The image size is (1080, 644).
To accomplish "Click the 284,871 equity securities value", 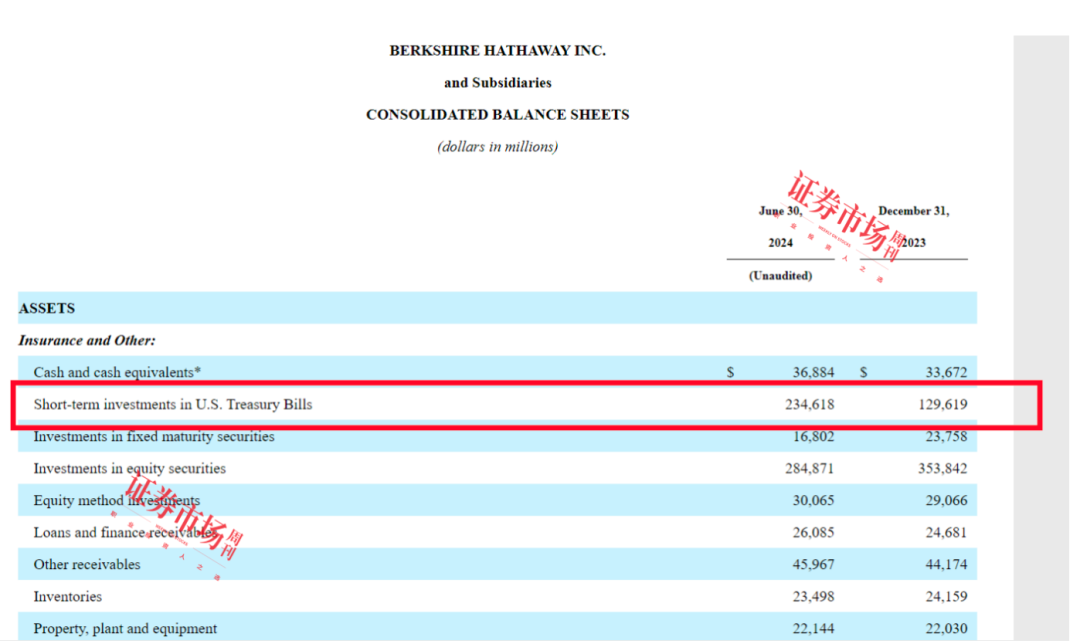I will point(809,468).
